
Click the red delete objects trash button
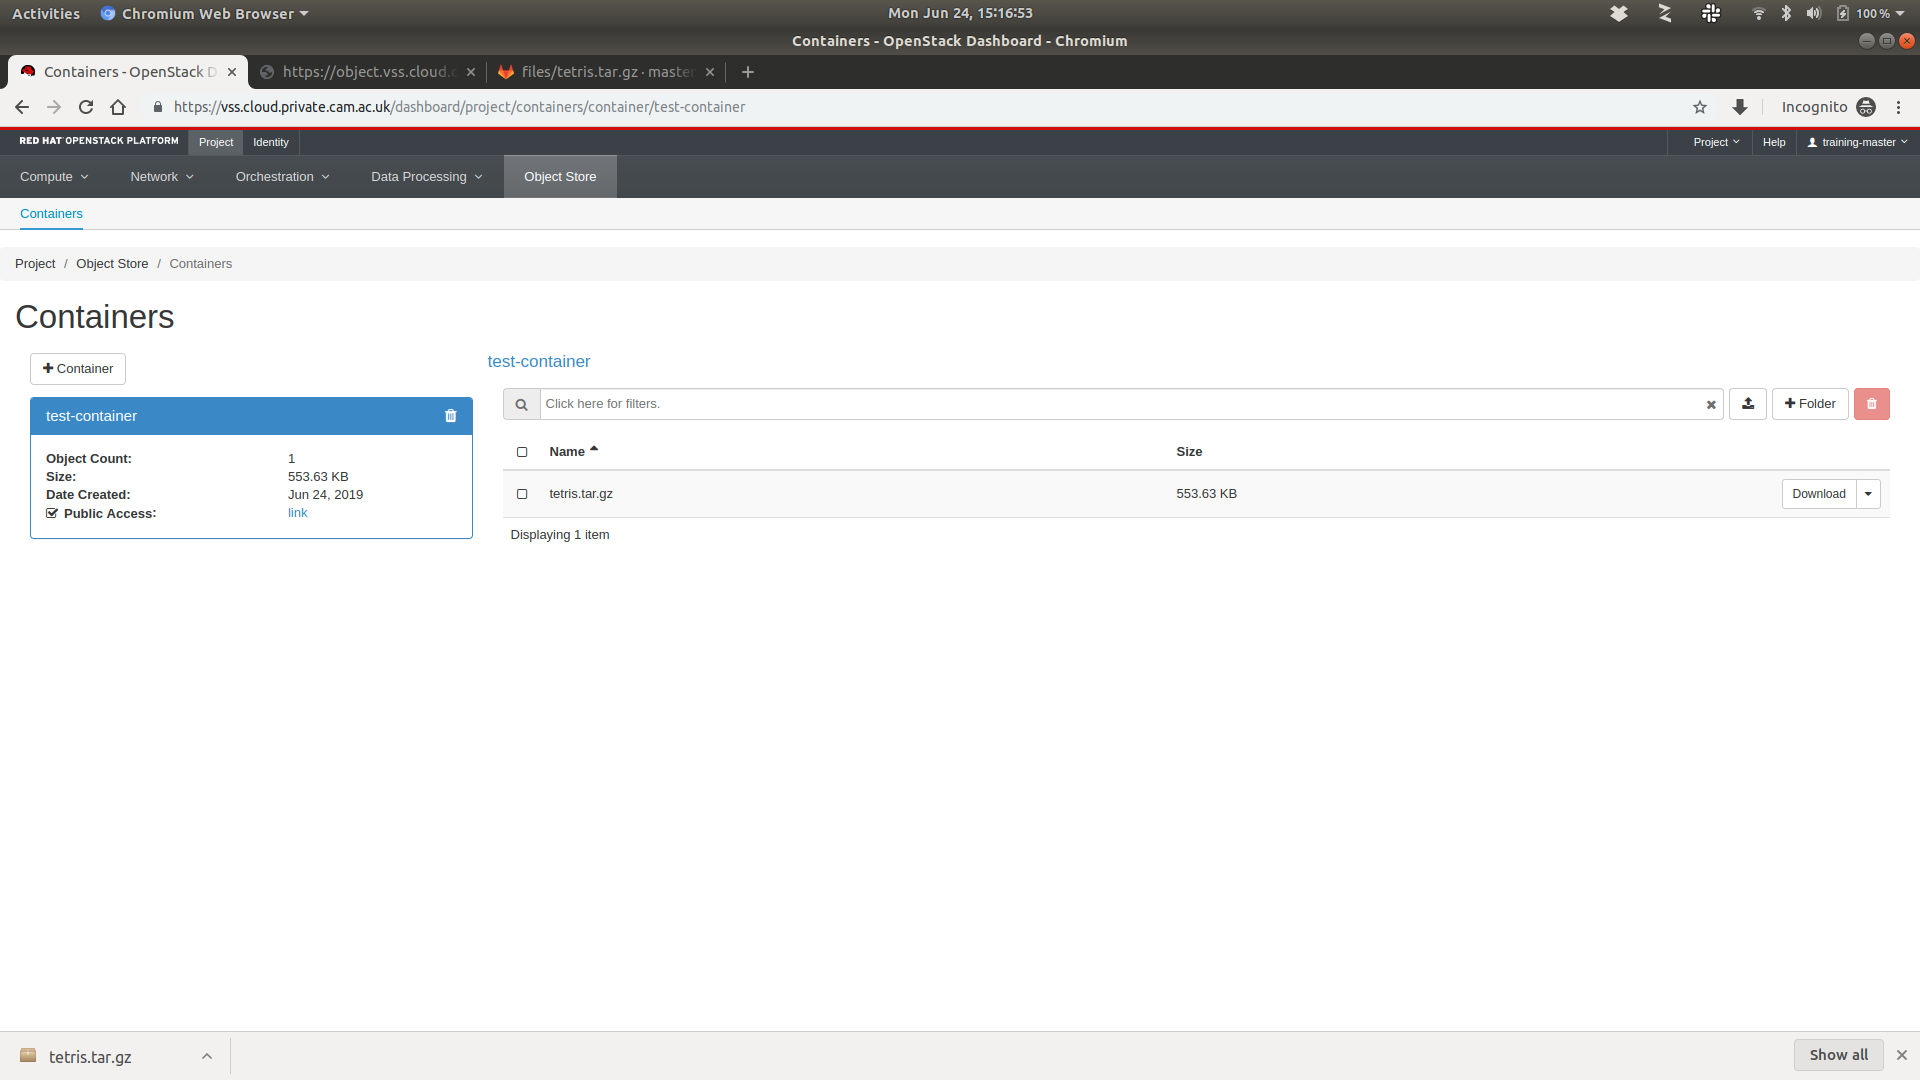(x=1870, y=404)
